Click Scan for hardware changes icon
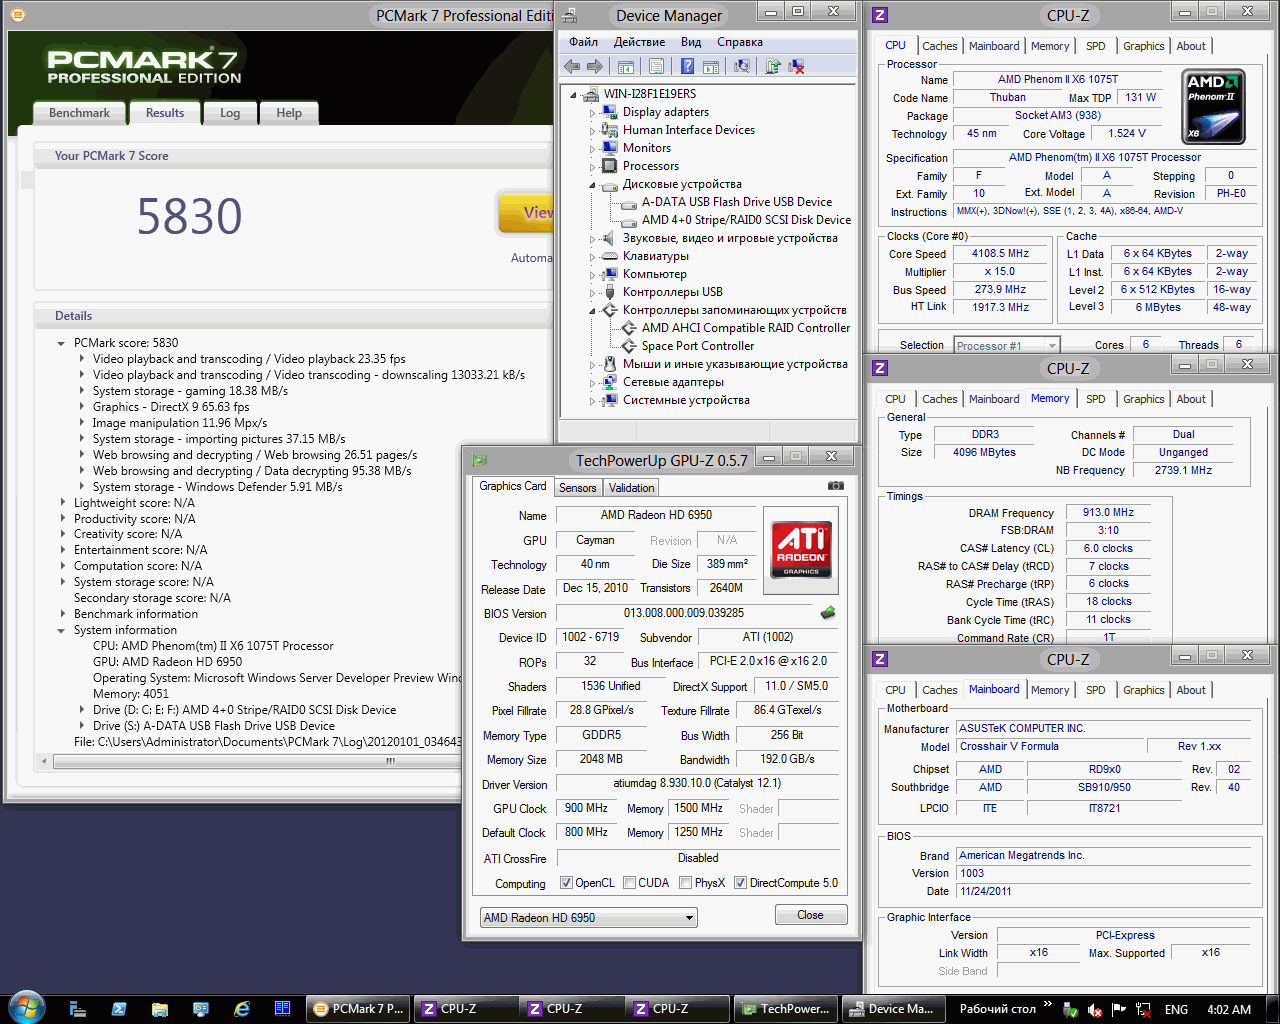The width and height of the screenshot is (1280, 1024). (x=741, y=66)
